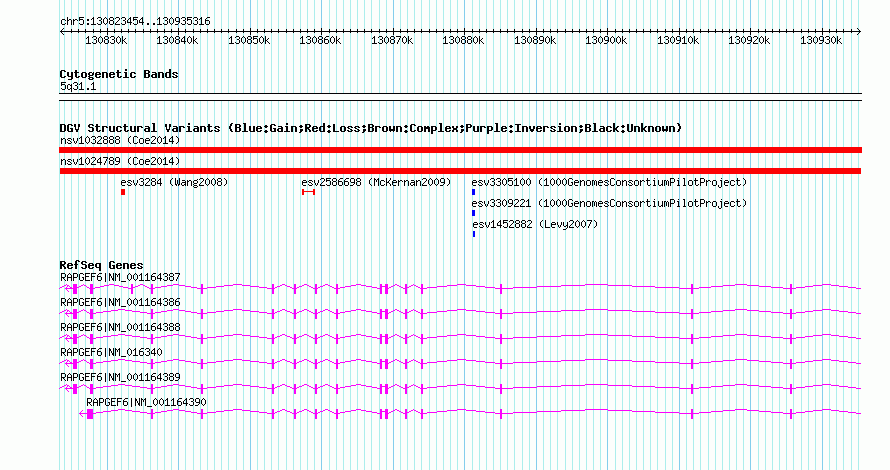Click the 130870k ruler label
The image size is (890, 470).
point(392,40)
